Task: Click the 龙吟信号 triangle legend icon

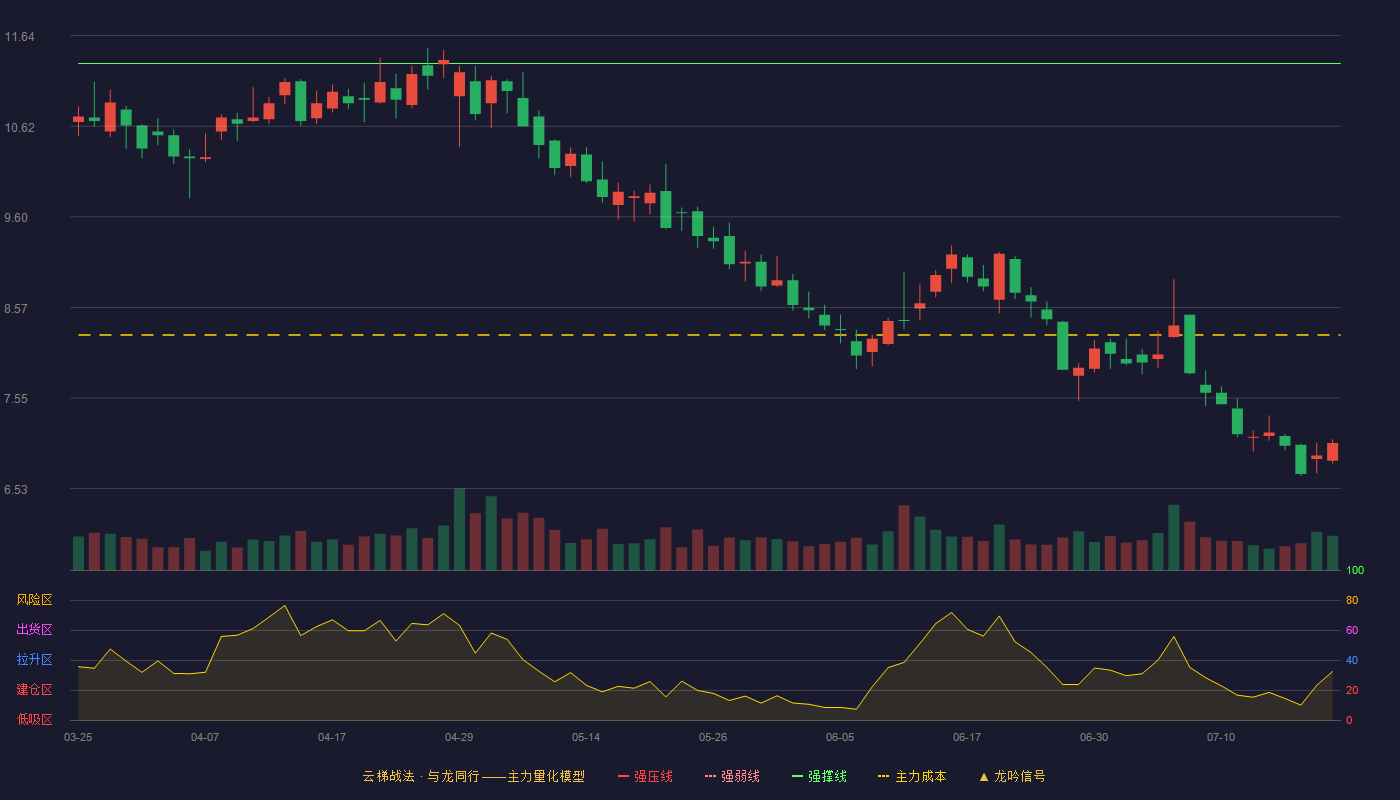Action: click(984, 776)
